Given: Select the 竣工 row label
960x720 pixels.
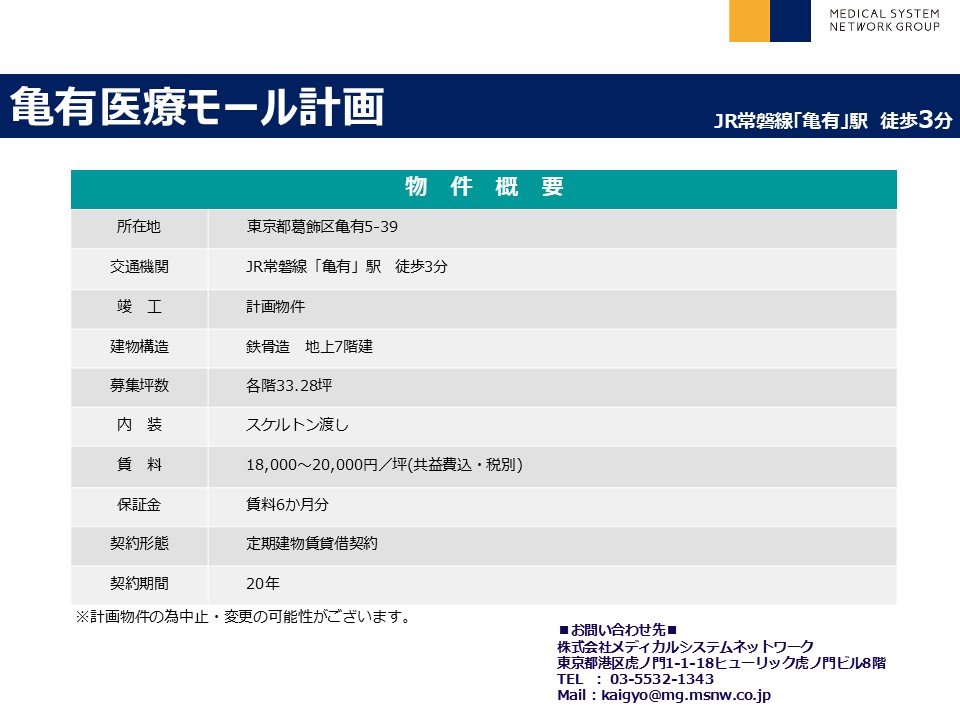Looking at the screenshot, I should point(139,307).
